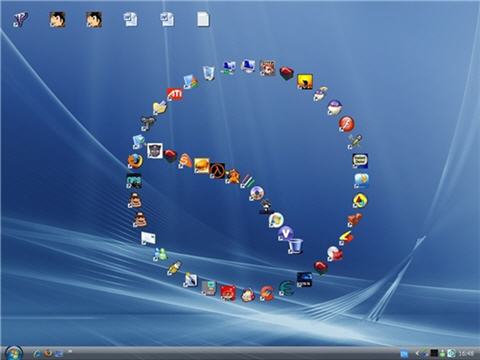Click the purple V sphere icon
The image size is (480, 360).
tap(286, 233)
